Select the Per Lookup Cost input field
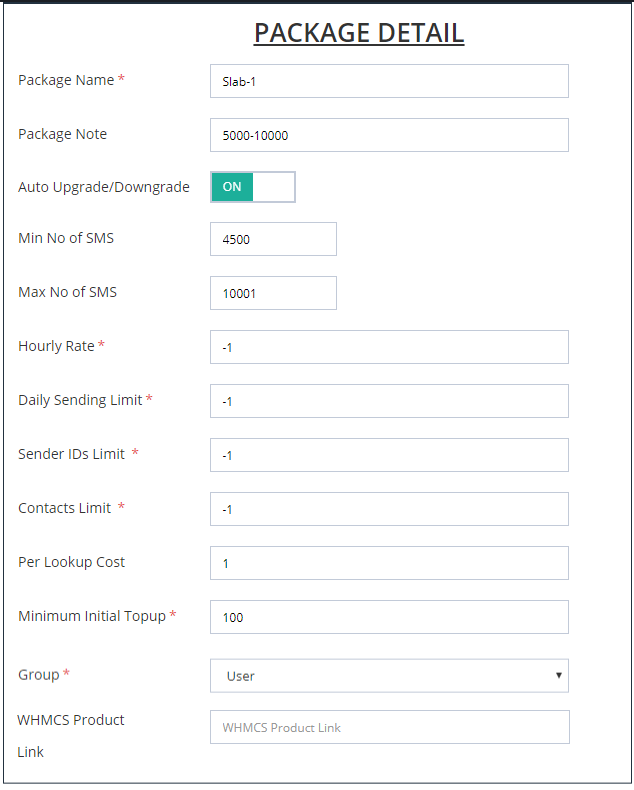Screen dimensions: 634x790 click(x=389, y=563)
